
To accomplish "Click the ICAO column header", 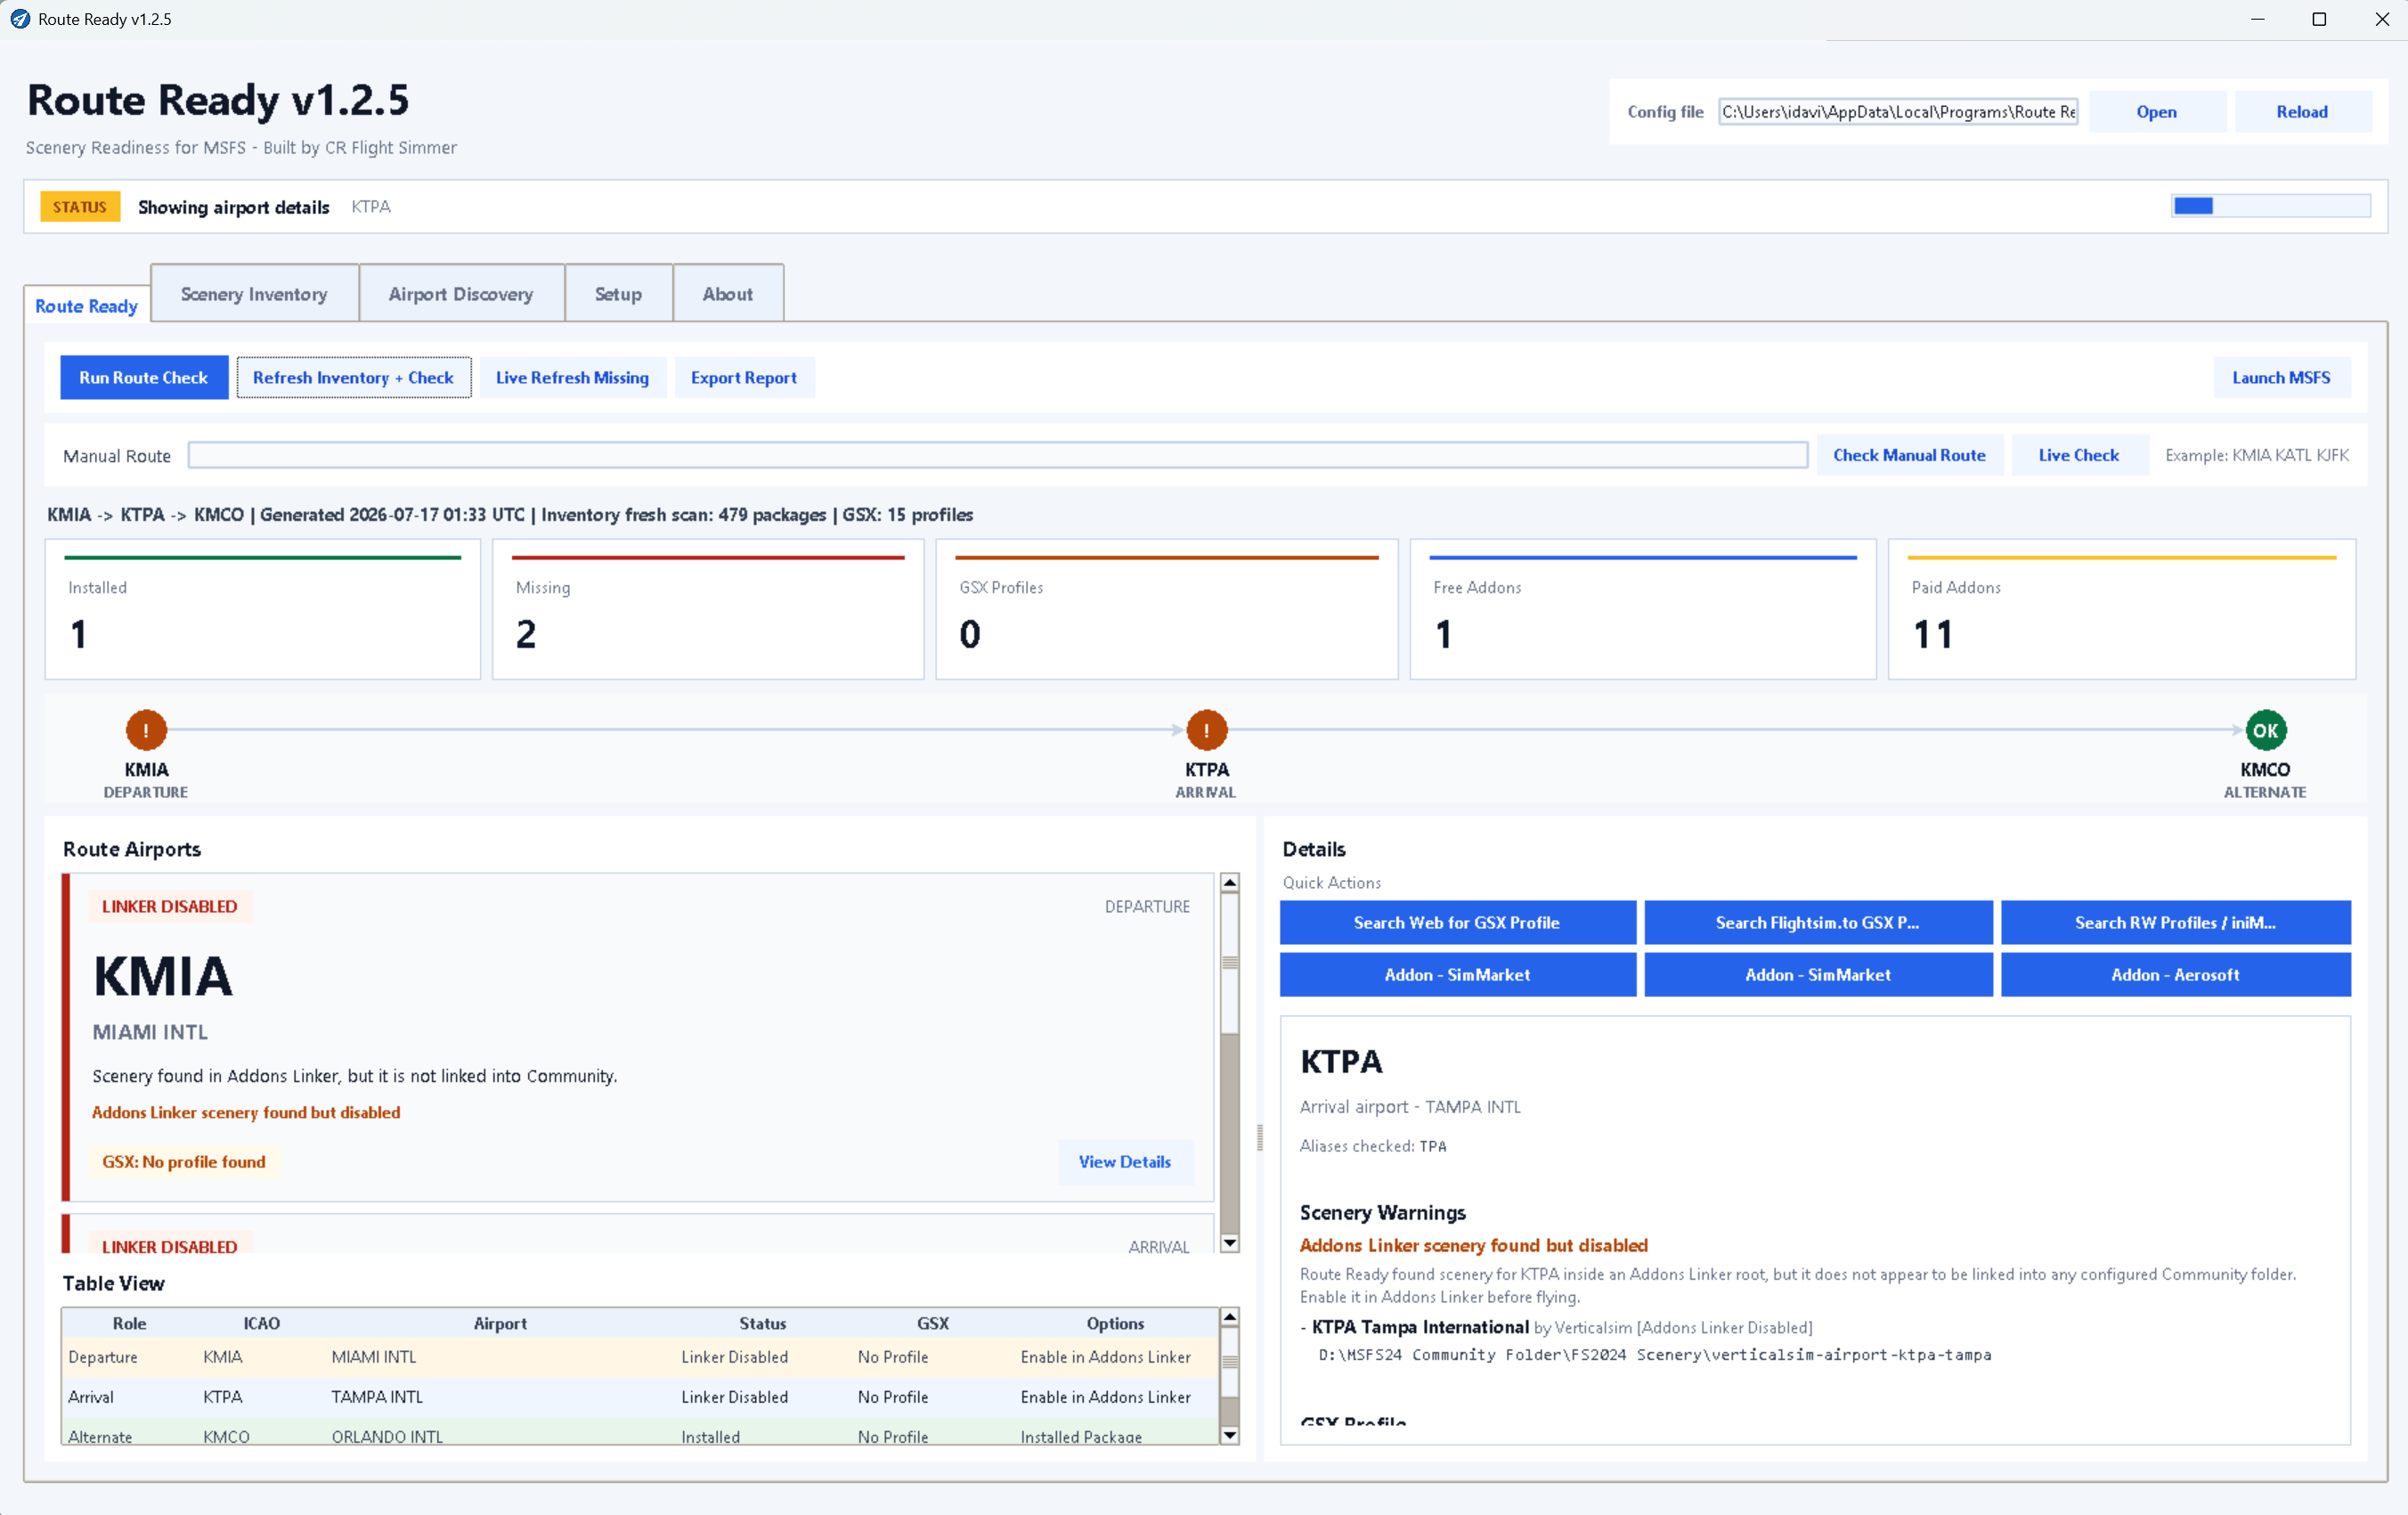I will tap(262, 1323).
